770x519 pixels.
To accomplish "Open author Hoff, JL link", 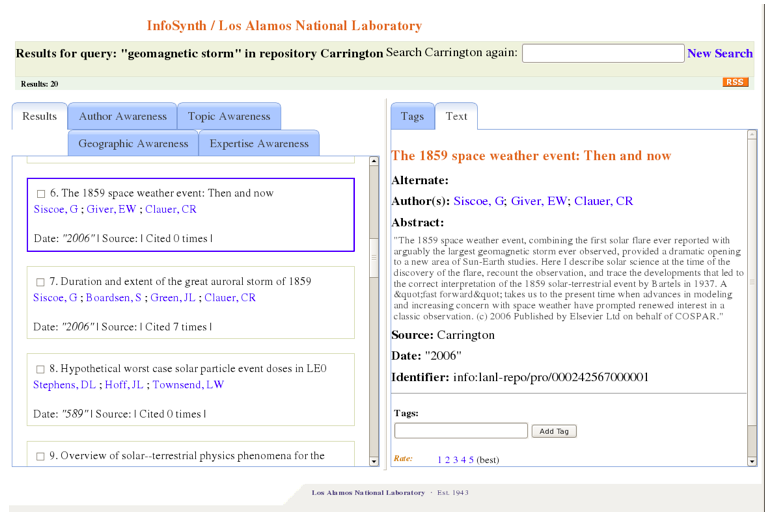I will point(124,385).
